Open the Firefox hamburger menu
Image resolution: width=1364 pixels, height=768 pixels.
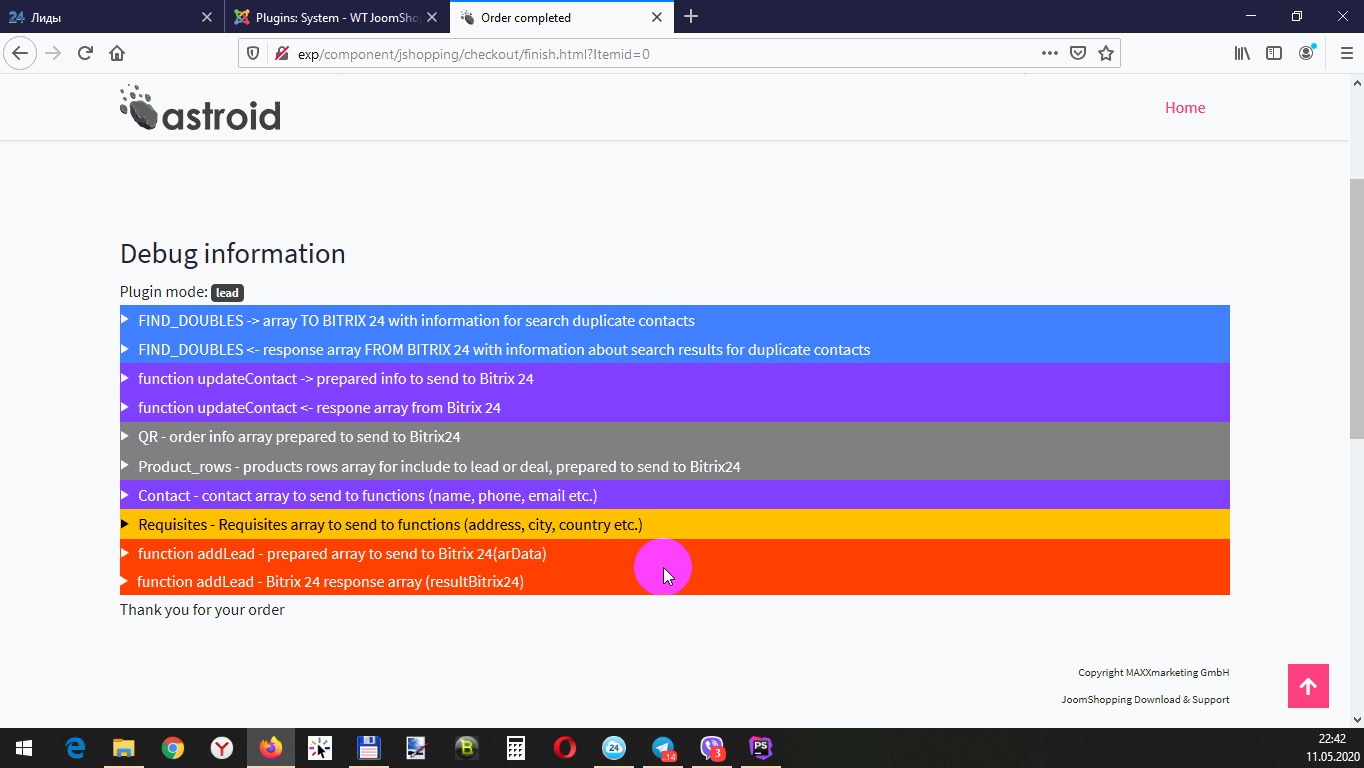tap(1346, 54)
